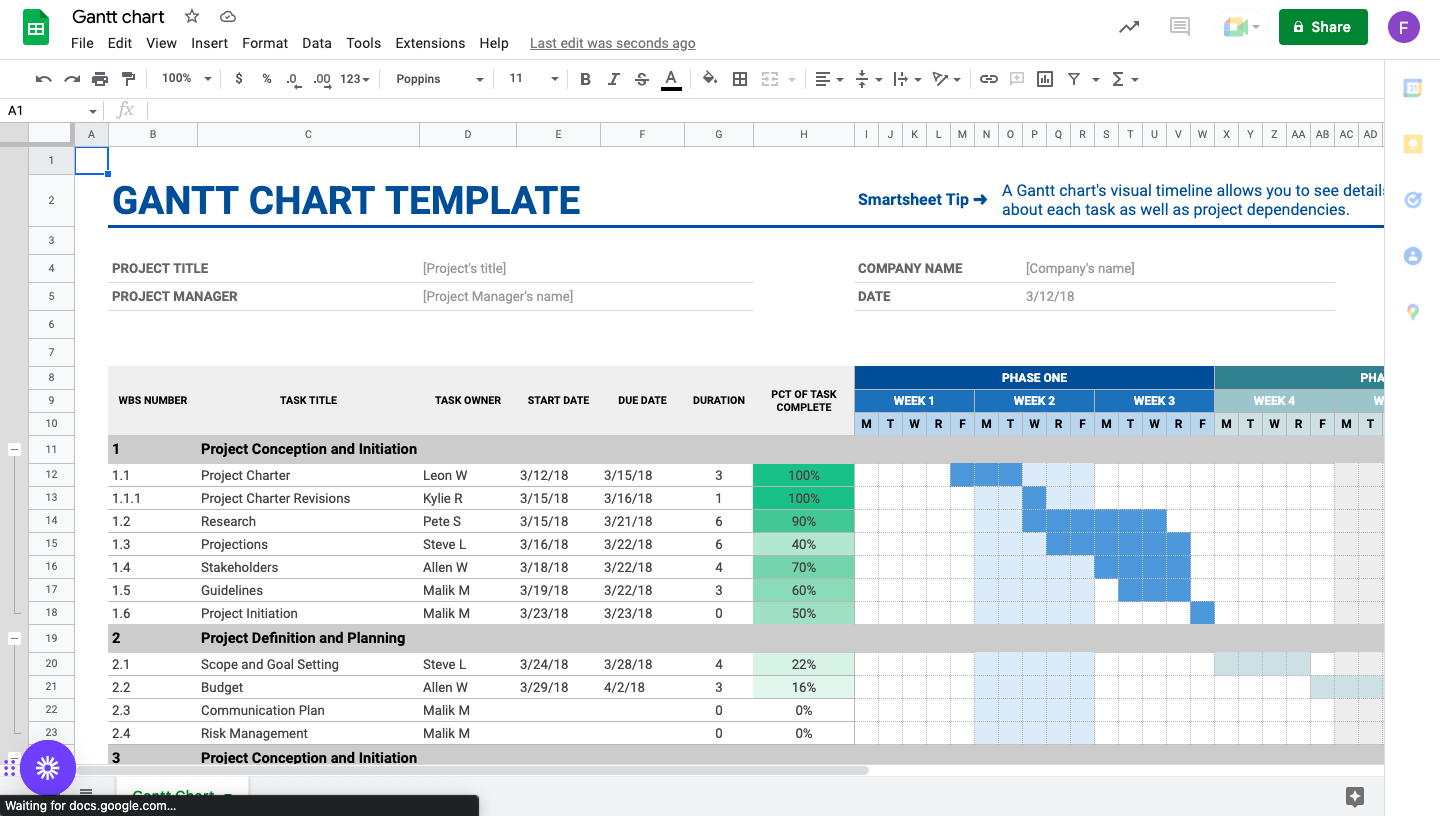Increase decimal places icon
1440x816 pixels.
click(x=322, y=79)
